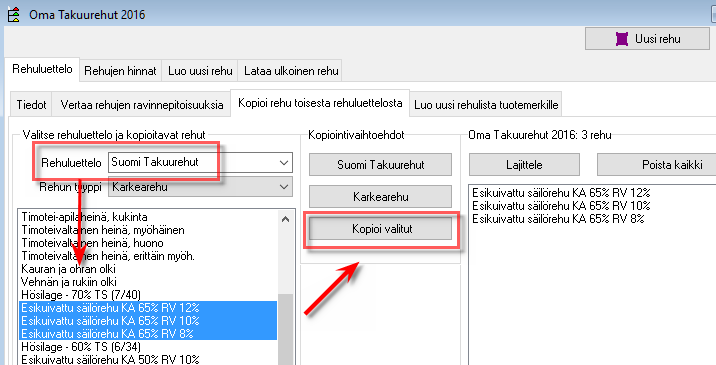Image resolution: width=716 pixels, height=365 pixels.
Task: Open Vertaa rehujen ravinnepitoisuuksia tab
Action: click(x=142, y=105)
